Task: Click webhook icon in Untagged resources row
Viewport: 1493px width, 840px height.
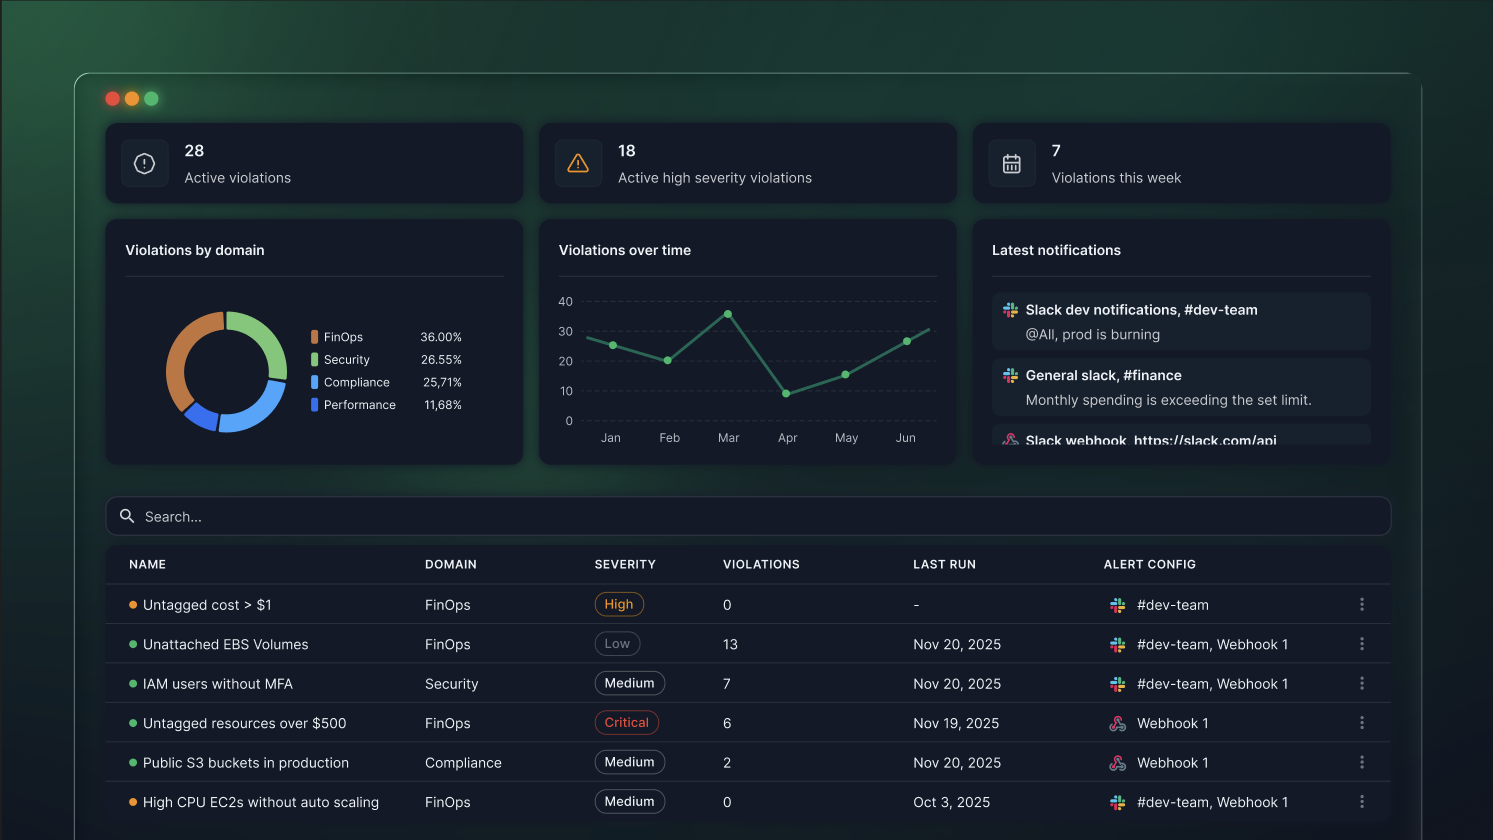Action: click(1117, 723)
